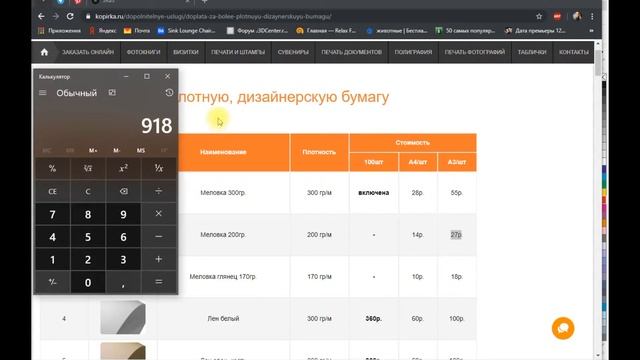Click the Плотность column header
This screenshot has width=640, height=360.
tap(319, 152)
